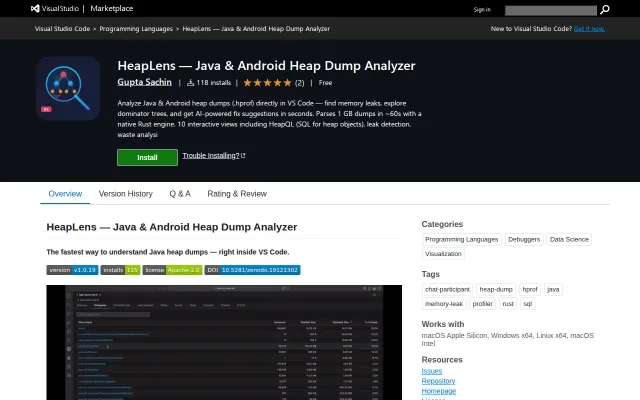Viewport: 640px width, 400px height.
Task: Open Trouble Installing help link
Action: 214,156
